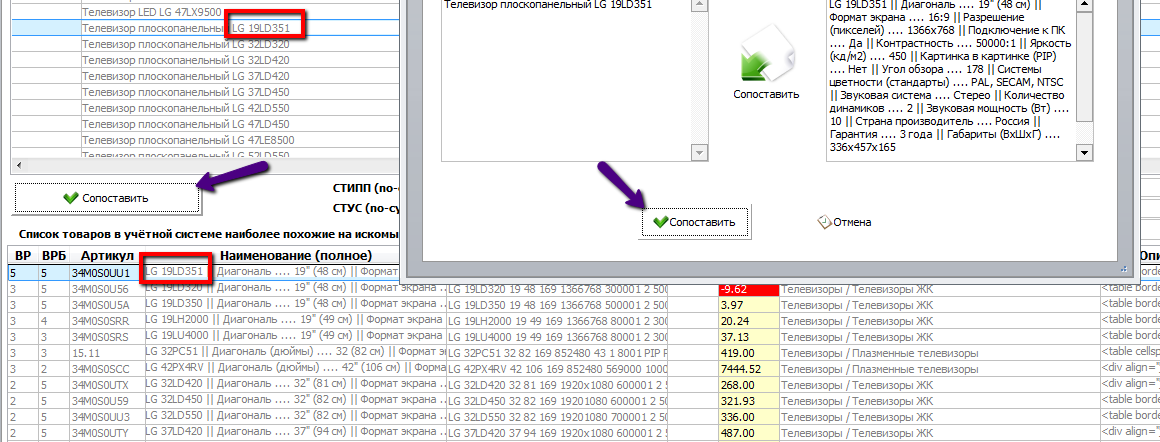Viewport: 1160px width, 442px height.
Task: Sort by the ВРБ column header
Action: (53, 256)
